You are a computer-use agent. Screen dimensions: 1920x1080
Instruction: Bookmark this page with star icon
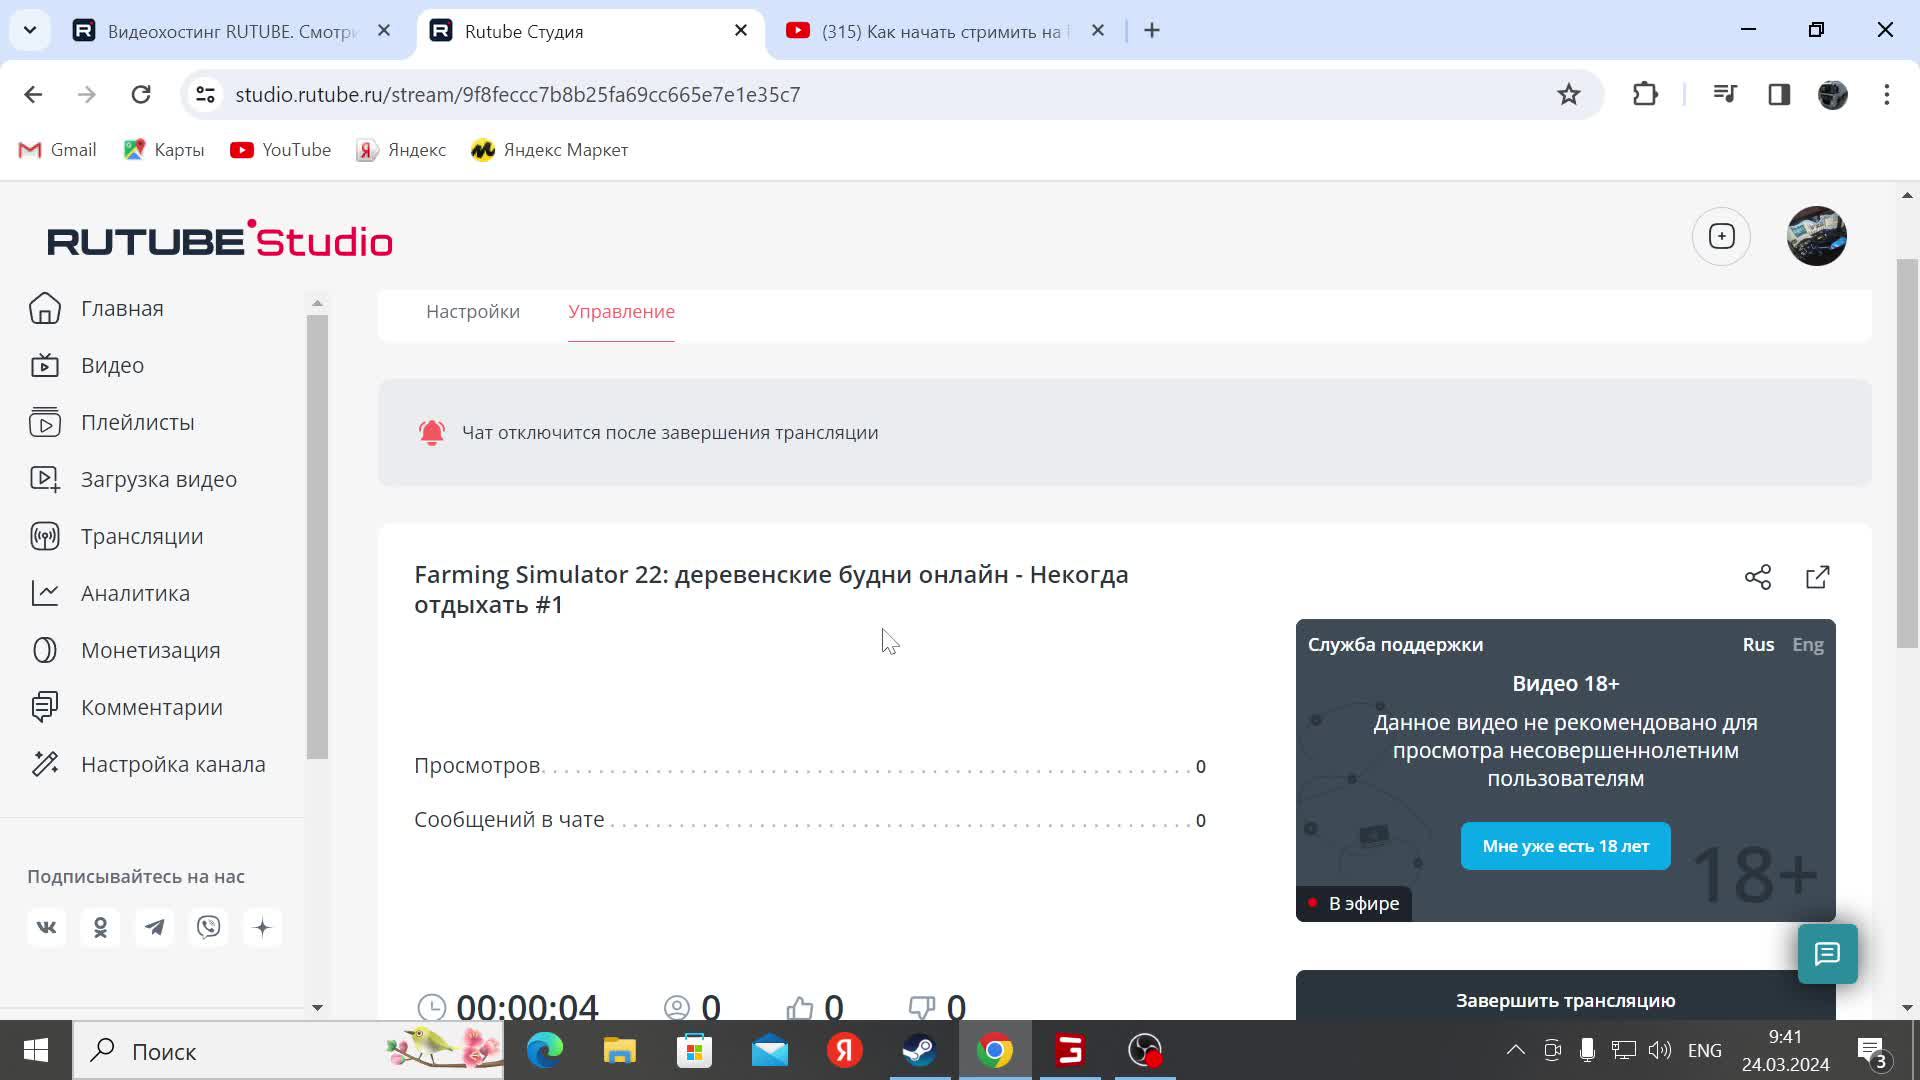[1568, 94]
